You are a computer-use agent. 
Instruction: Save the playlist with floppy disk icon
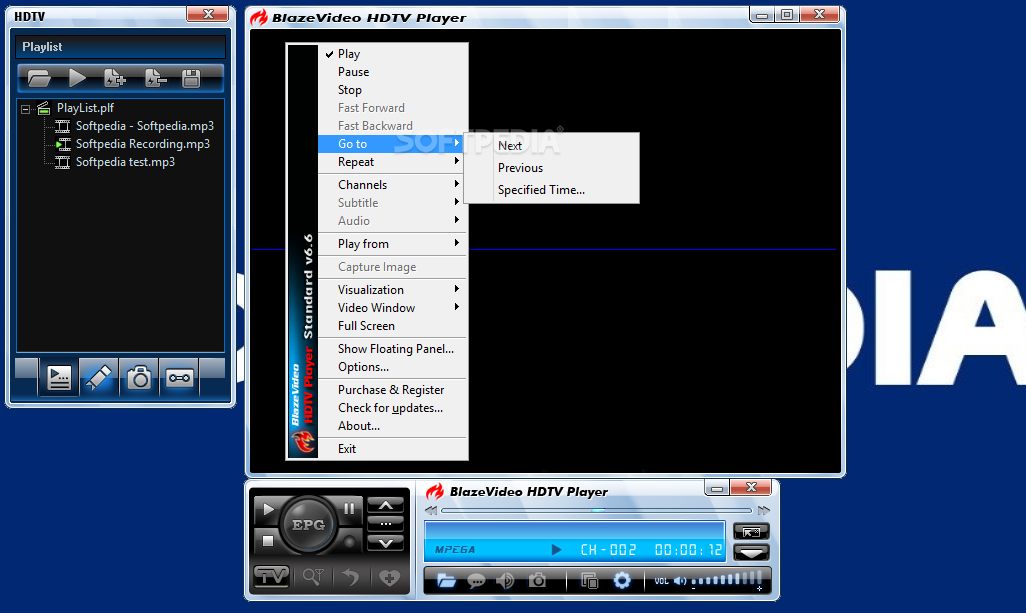pos(191,79)
